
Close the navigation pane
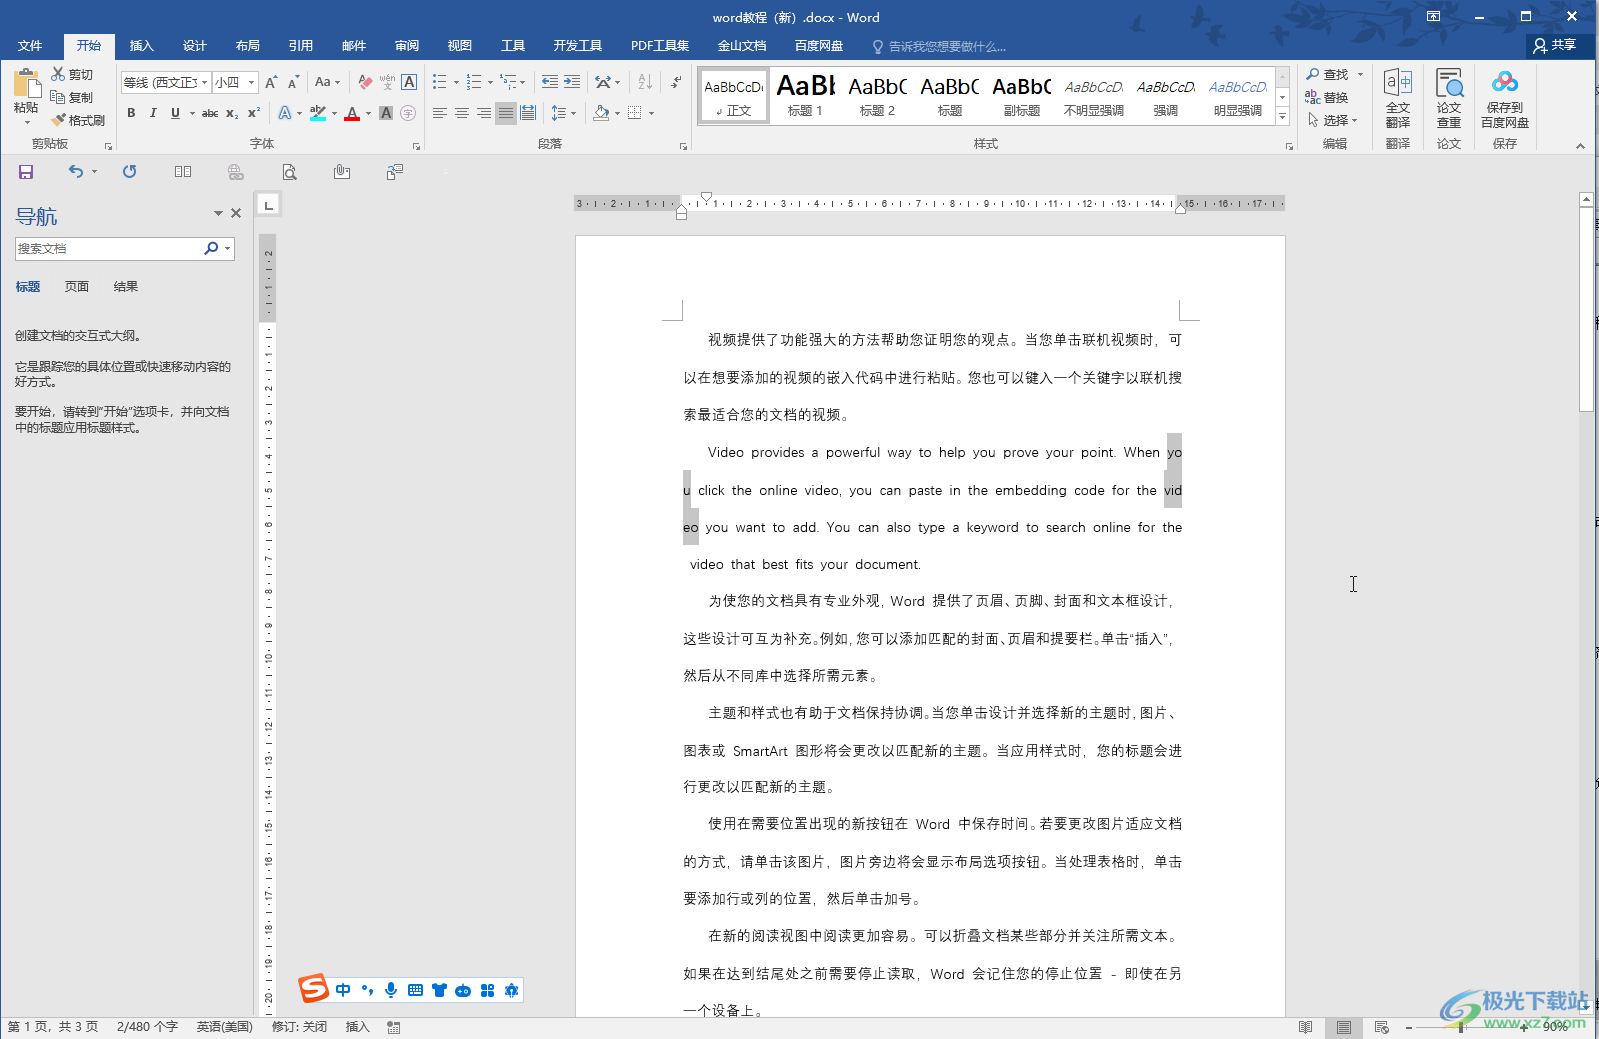236,213
